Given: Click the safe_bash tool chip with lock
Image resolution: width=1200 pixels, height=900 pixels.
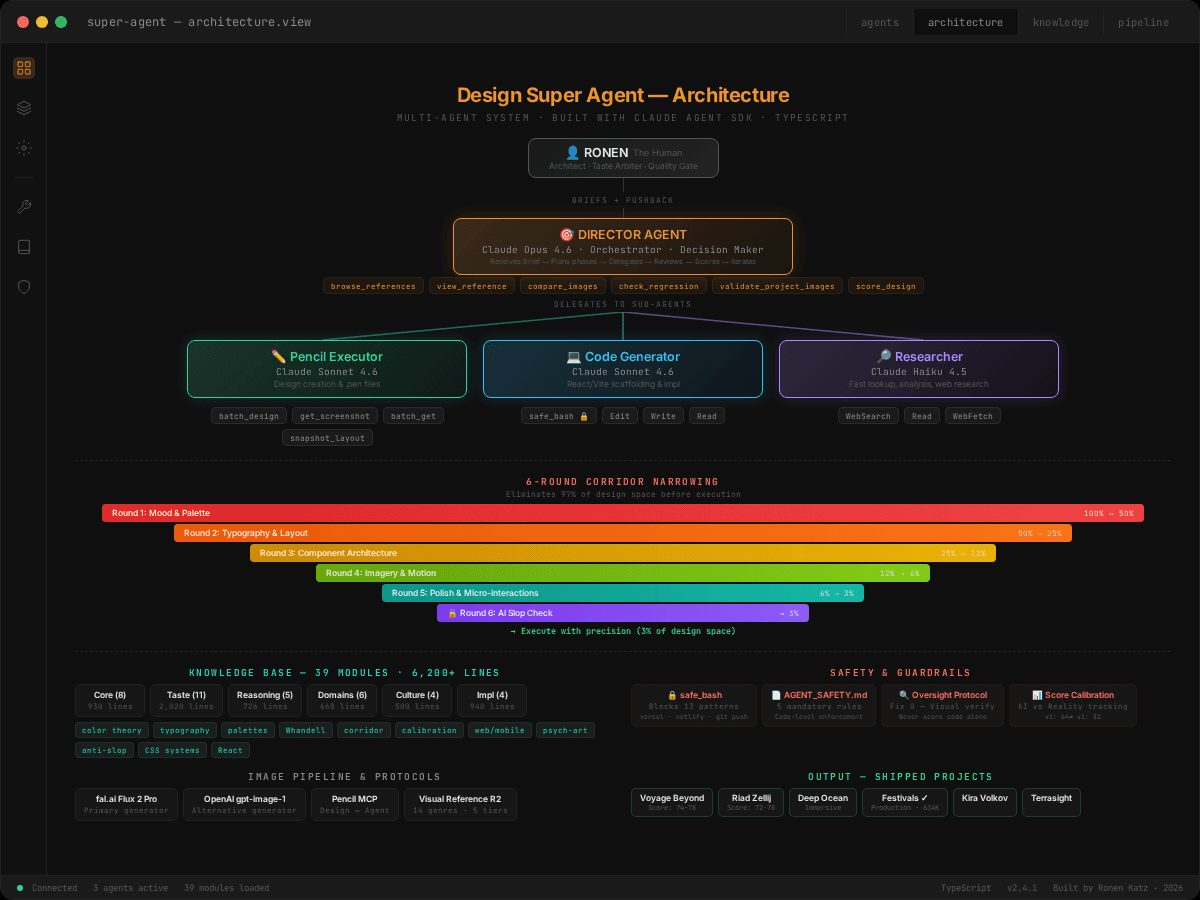Looking at the screenshot, I should pos(558,416).
